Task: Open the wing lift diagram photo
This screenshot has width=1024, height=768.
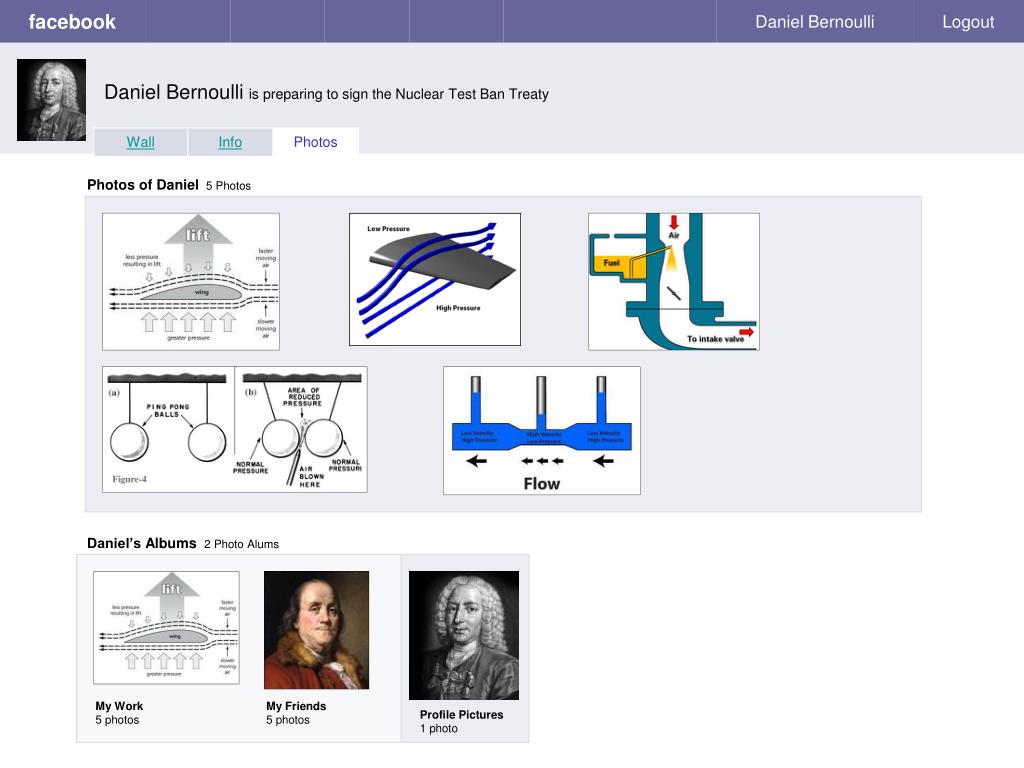Action: [191, 281]
